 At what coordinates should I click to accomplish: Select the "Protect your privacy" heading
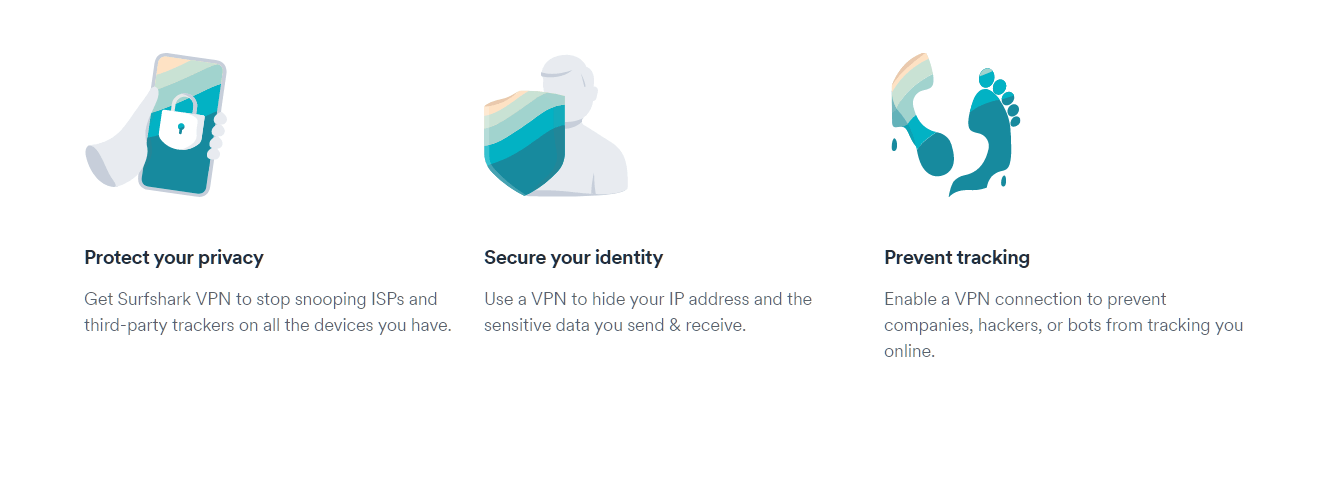(174, 257)
